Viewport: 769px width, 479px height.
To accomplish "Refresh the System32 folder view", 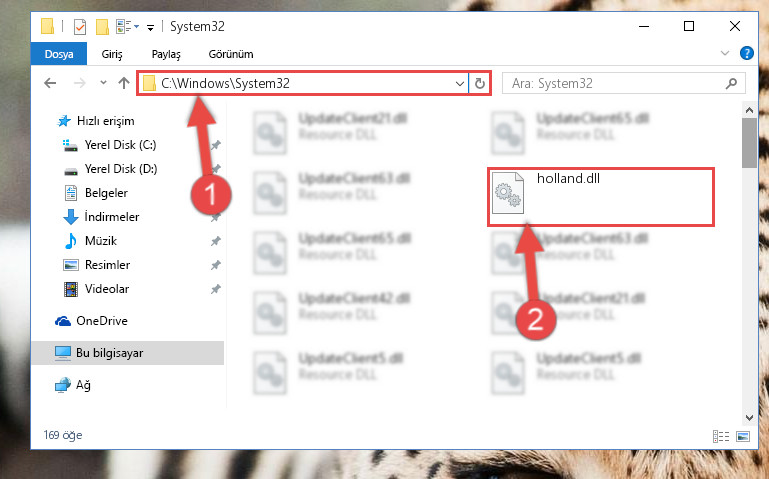I will 480,84.
